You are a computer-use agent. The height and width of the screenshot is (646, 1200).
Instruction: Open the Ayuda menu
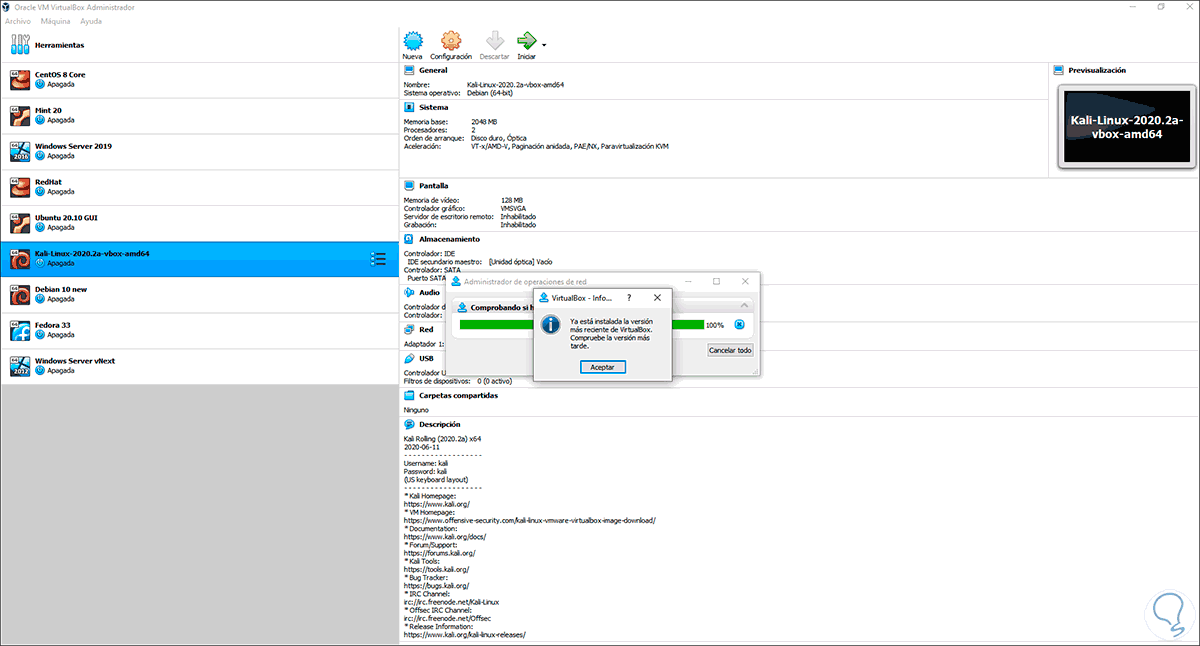91,20
